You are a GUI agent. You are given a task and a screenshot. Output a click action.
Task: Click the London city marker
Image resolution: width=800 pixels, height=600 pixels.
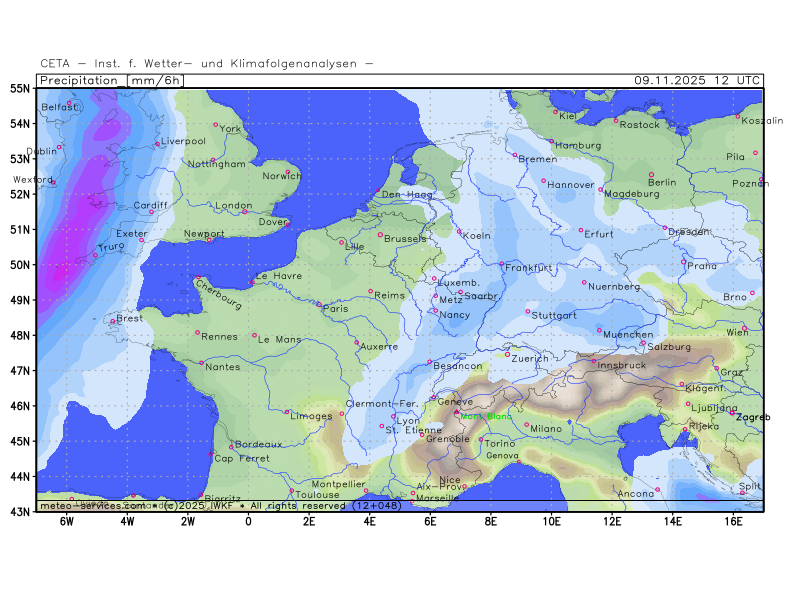tap(243, 211)
